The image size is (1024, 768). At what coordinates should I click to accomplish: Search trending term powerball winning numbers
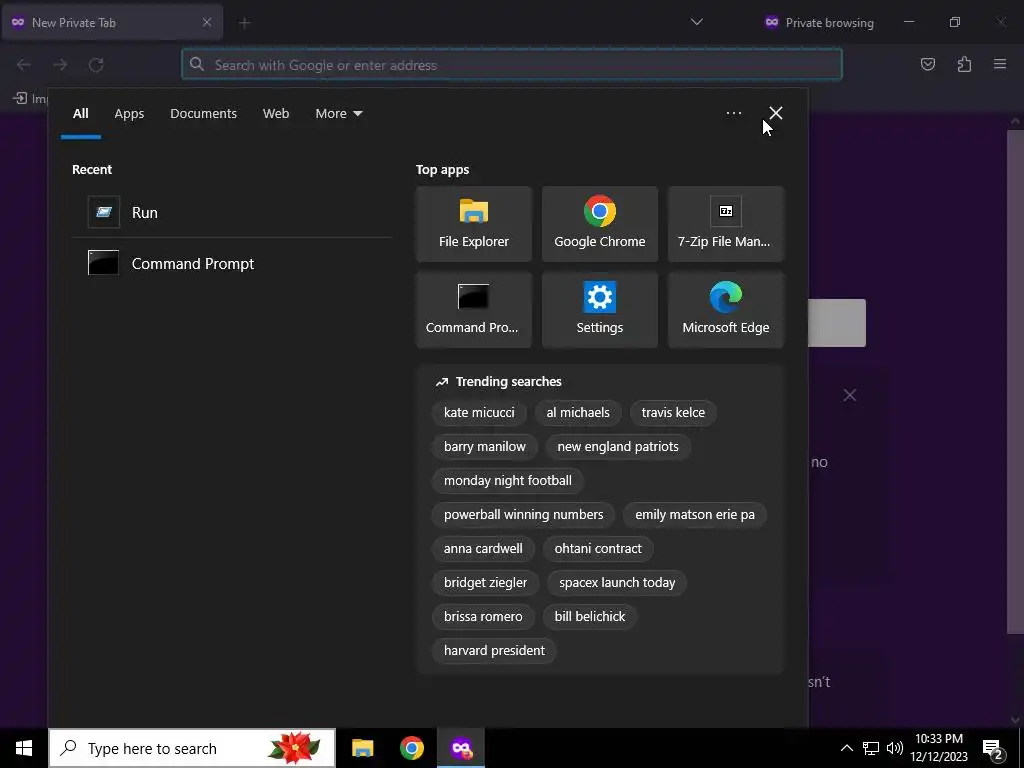[x=523, y=515]
